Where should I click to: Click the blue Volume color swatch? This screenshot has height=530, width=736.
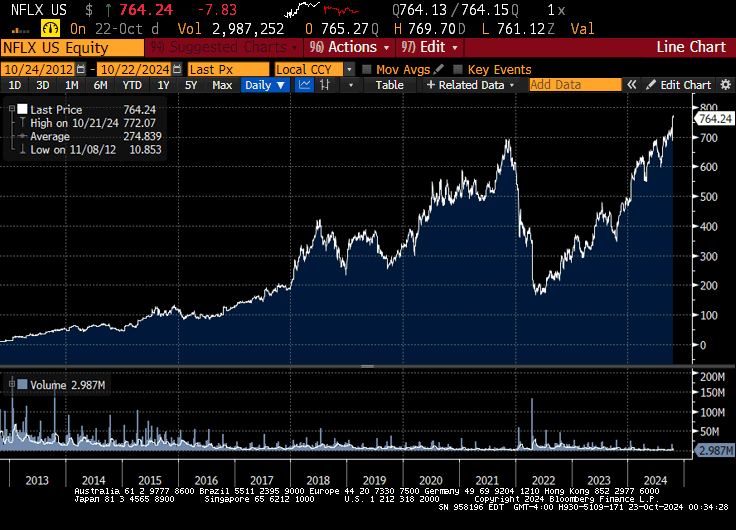[23, 384]
